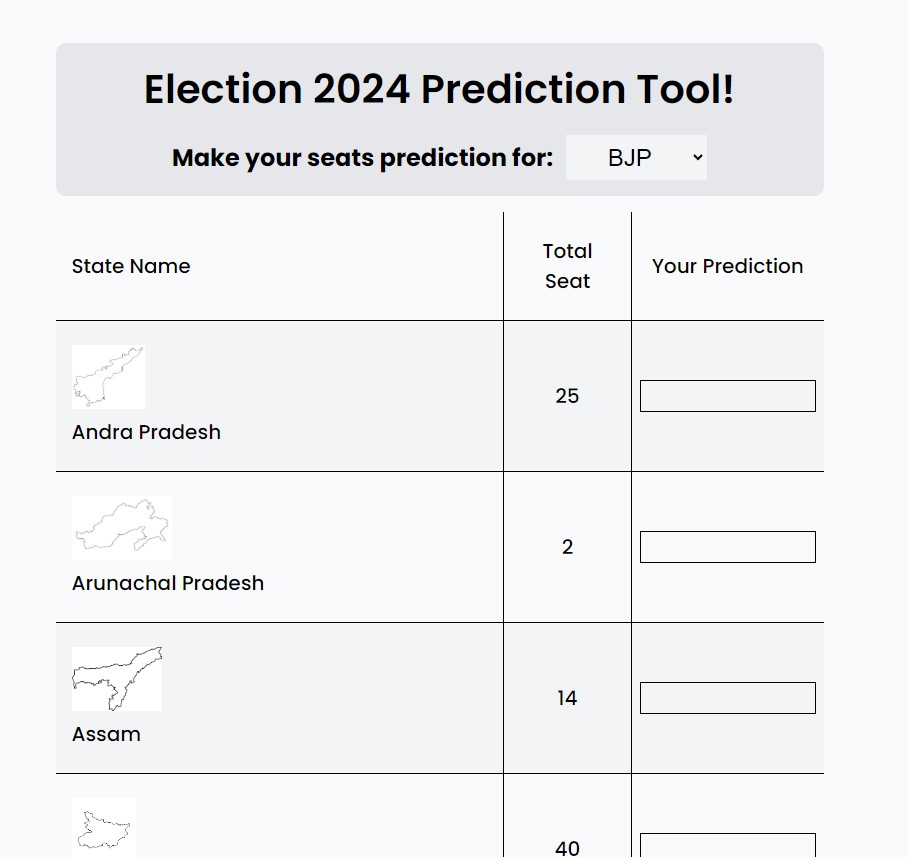Click the Andra Pradesh map outline image
This screenshot has height=857, width=908.
pyautogui.click(x=108, y=377)
